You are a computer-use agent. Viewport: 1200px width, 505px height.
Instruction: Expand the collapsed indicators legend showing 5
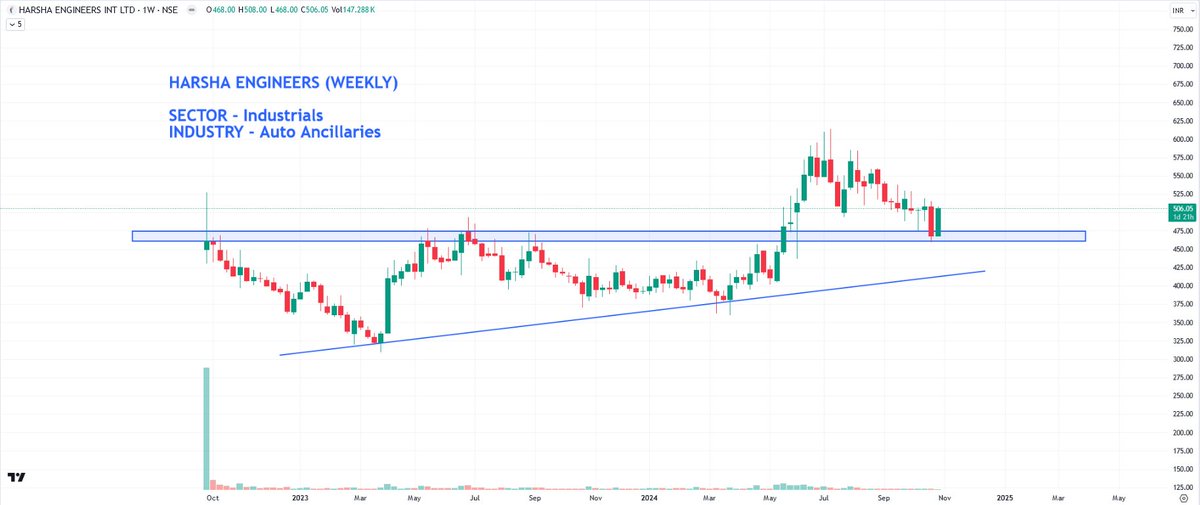click(x=14, y=24)
